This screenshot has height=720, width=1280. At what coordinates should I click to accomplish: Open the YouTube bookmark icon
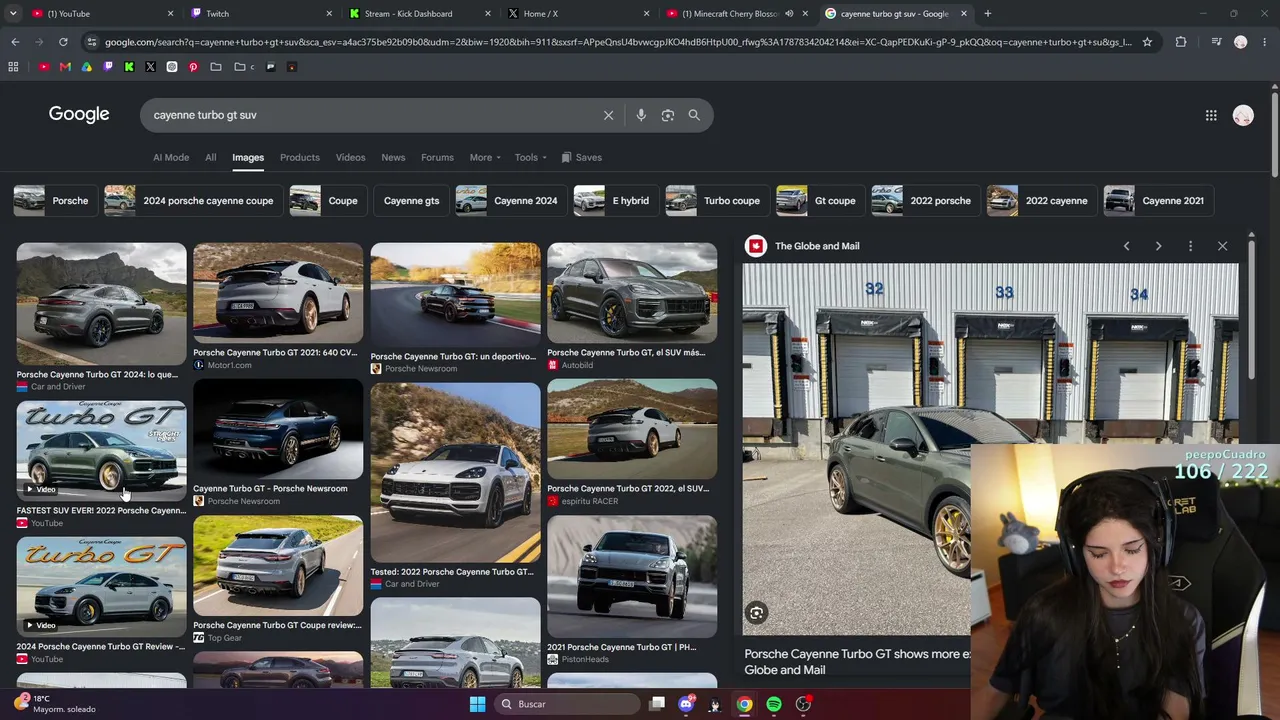coord(44,67)
